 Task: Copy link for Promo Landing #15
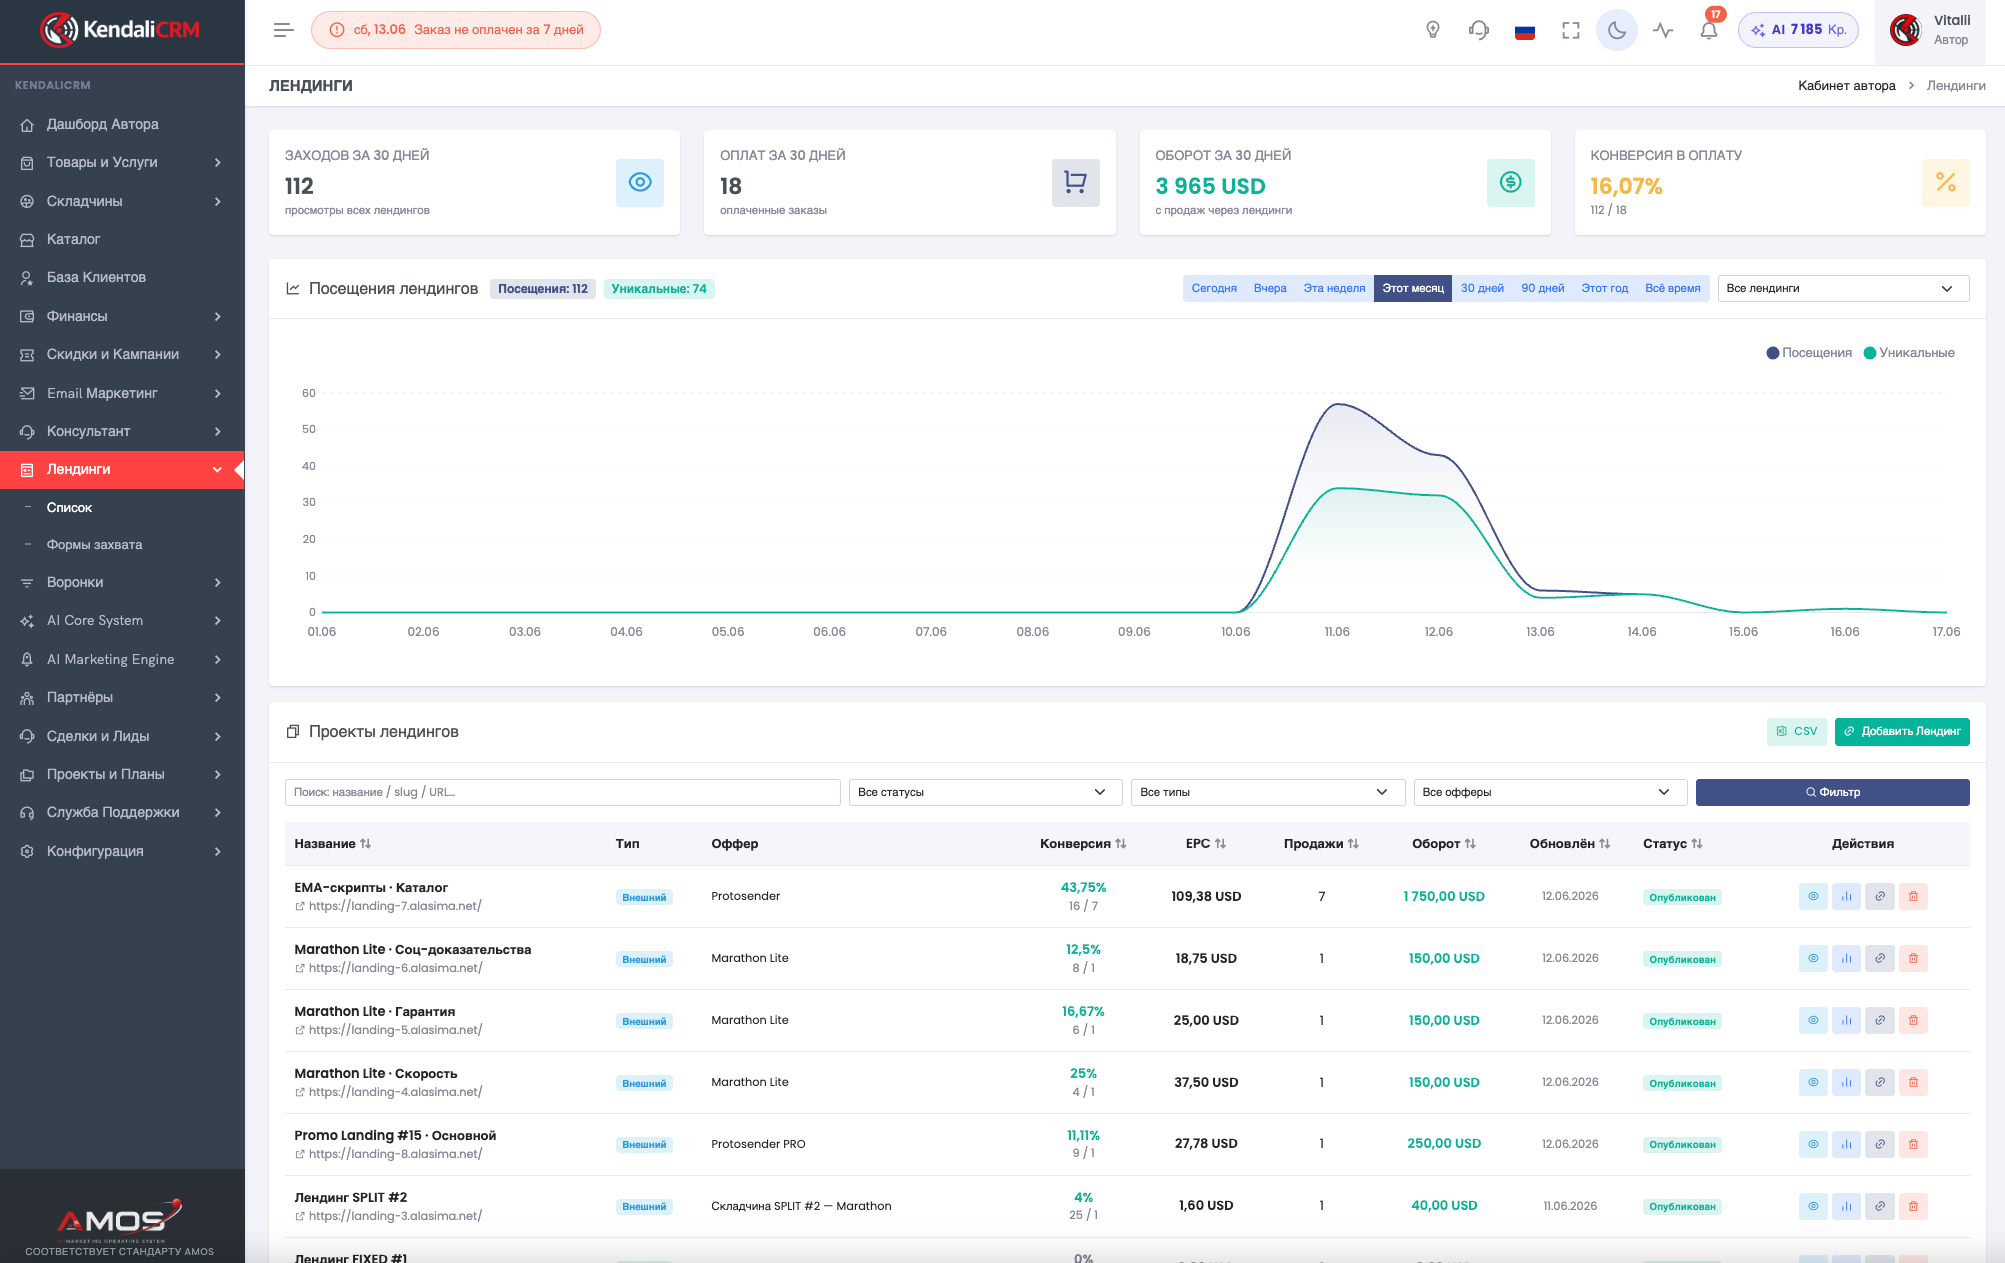(x=1880, y=1144)
